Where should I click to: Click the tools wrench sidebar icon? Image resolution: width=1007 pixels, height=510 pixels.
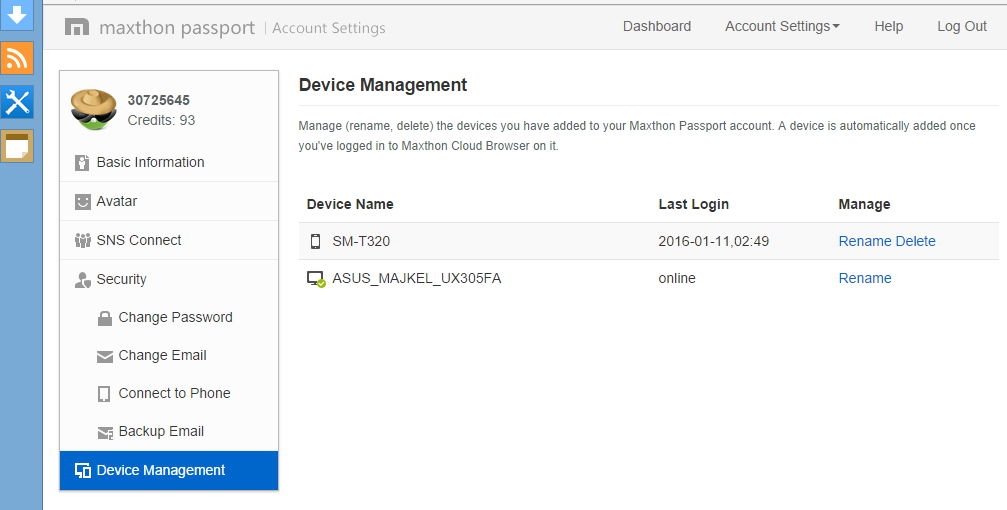(x=18, y=101)
